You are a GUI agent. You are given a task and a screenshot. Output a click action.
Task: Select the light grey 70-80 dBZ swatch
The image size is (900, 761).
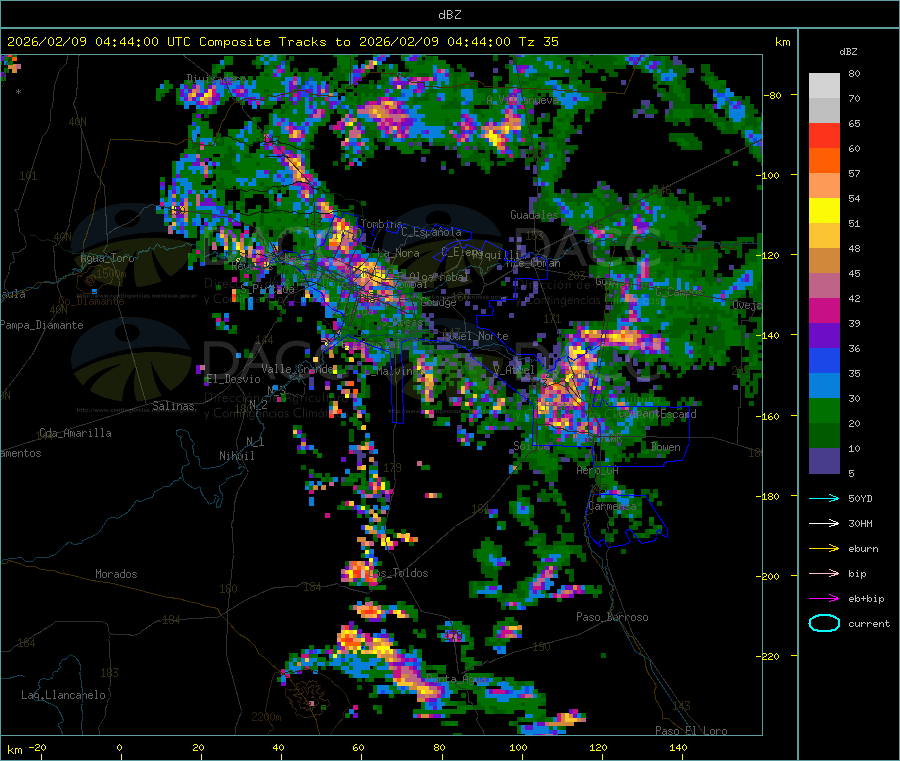click(824, 86)
